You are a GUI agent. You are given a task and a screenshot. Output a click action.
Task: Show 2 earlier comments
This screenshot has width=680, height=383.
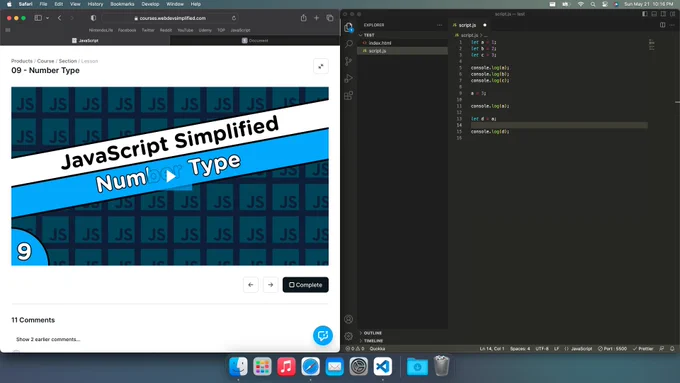48,339
